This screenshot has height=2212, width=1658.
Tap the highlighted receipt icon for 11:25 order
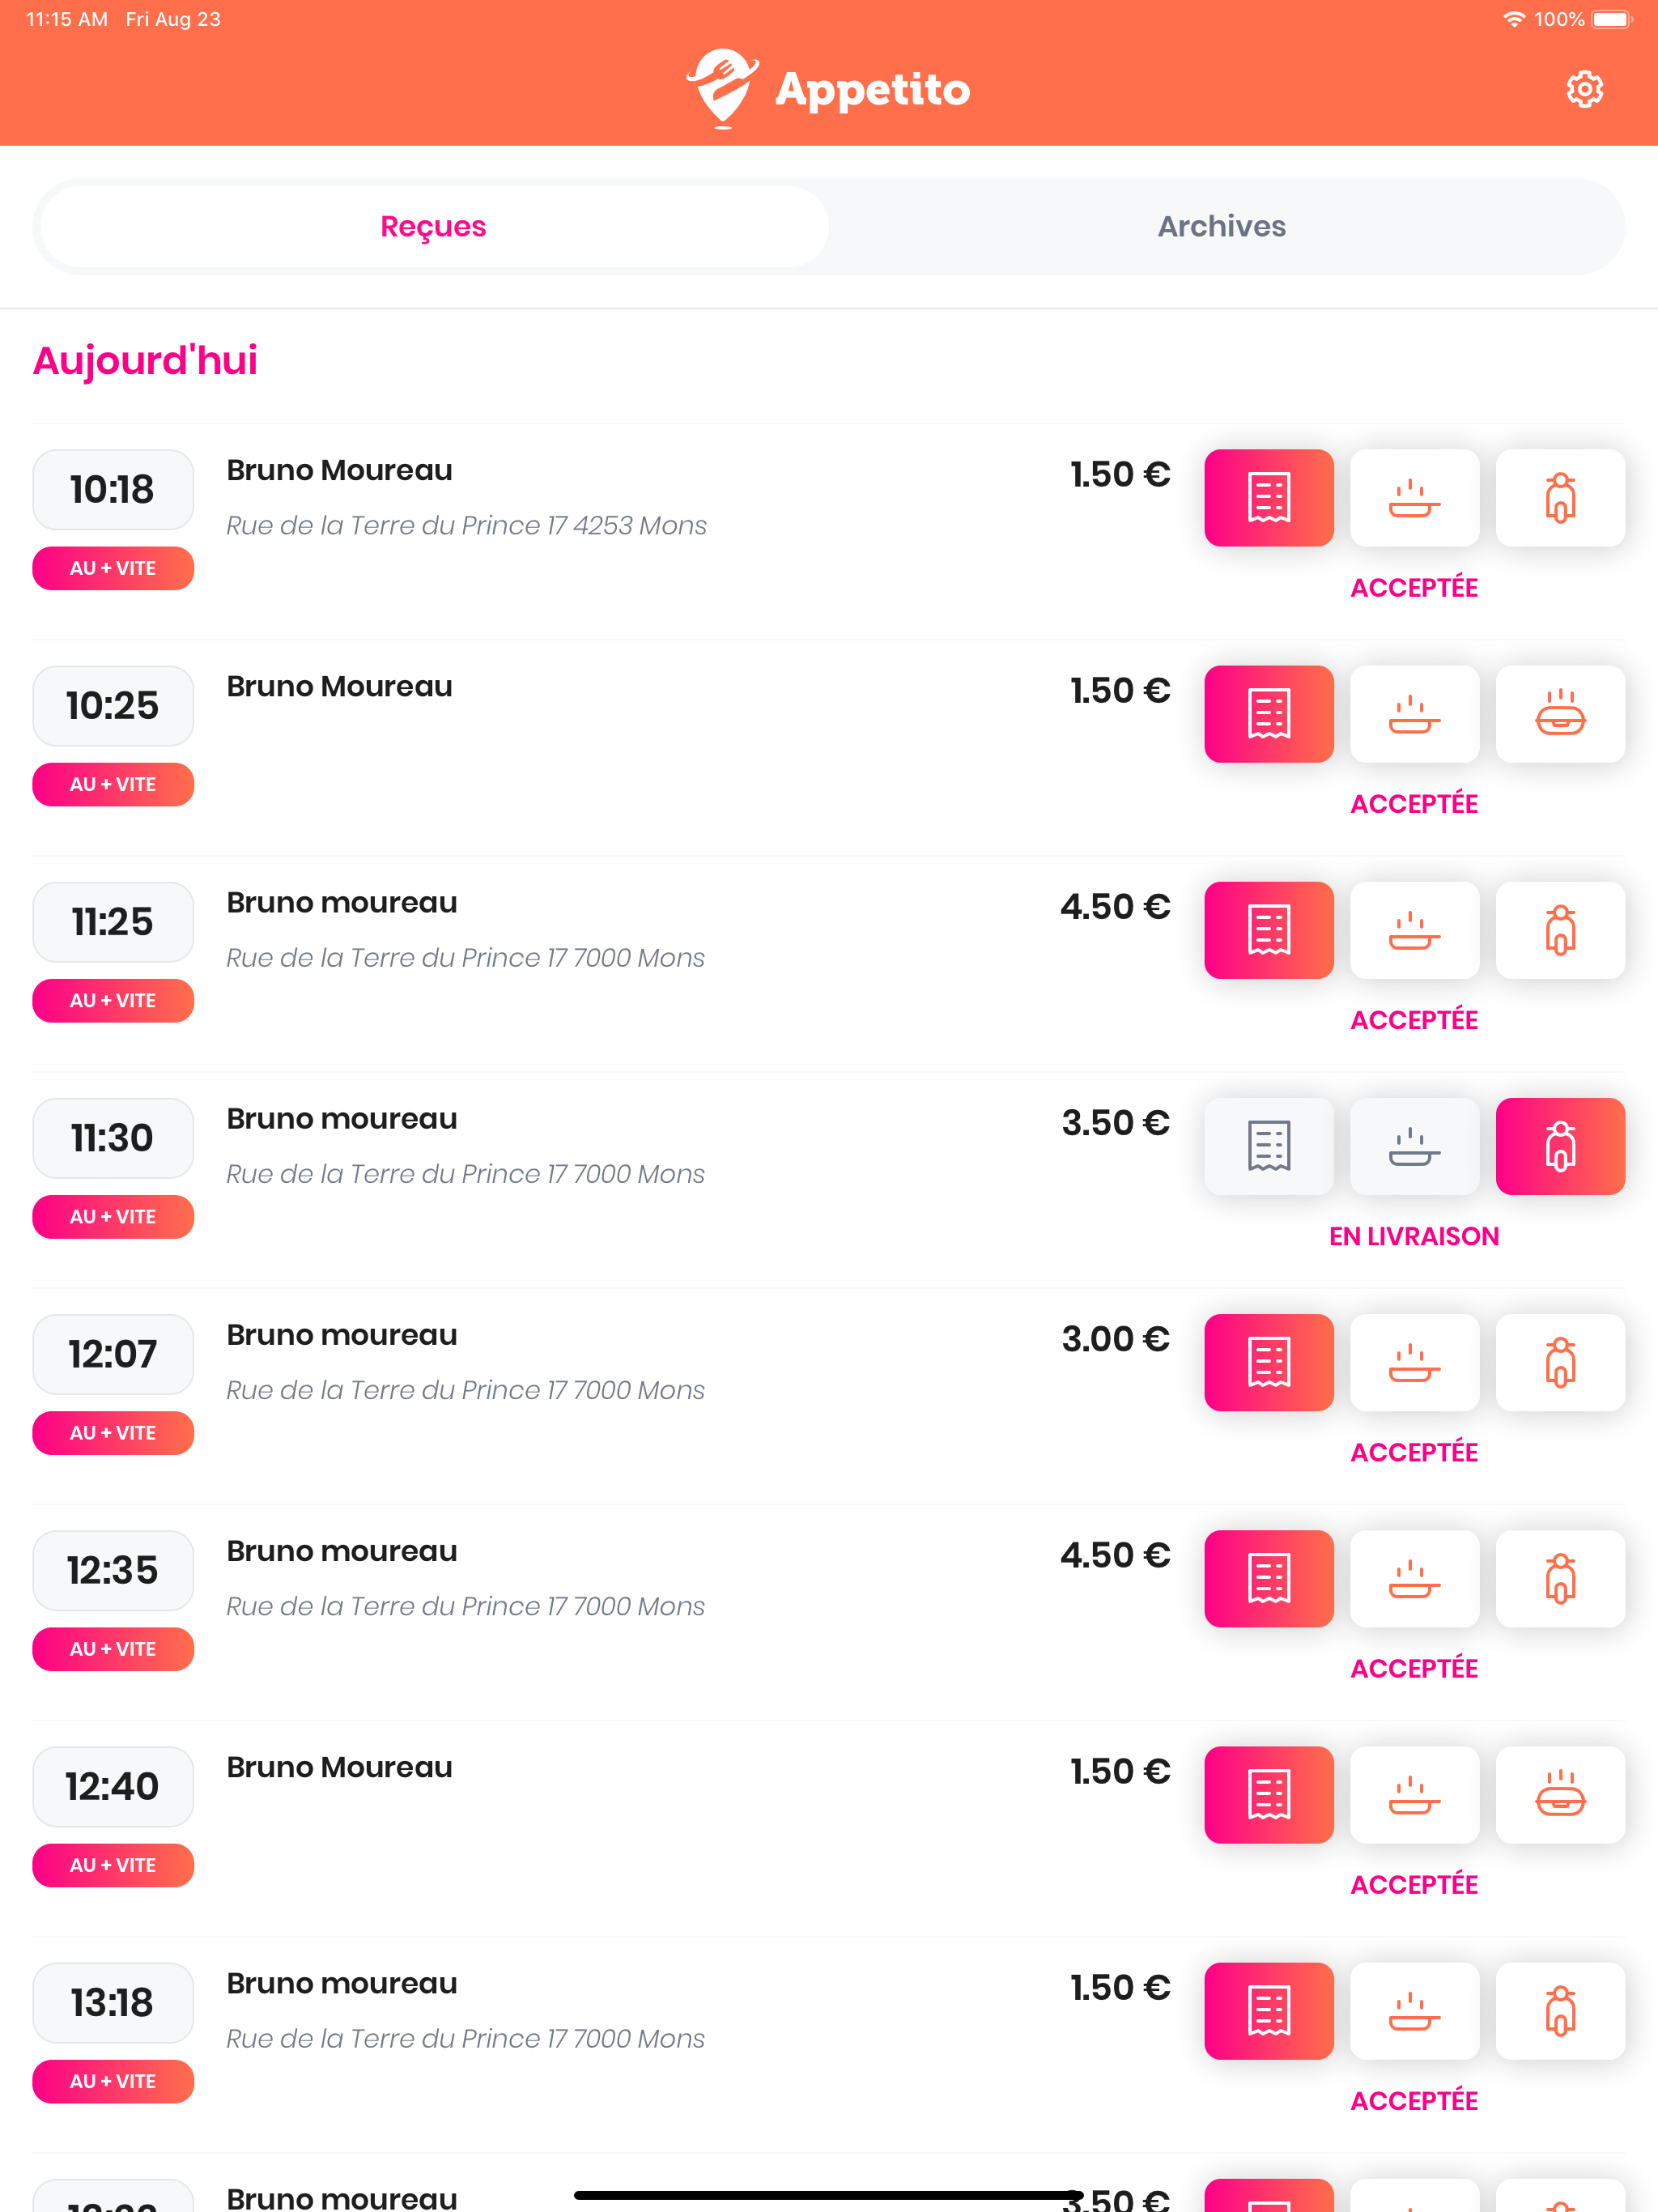(1268, 930)
